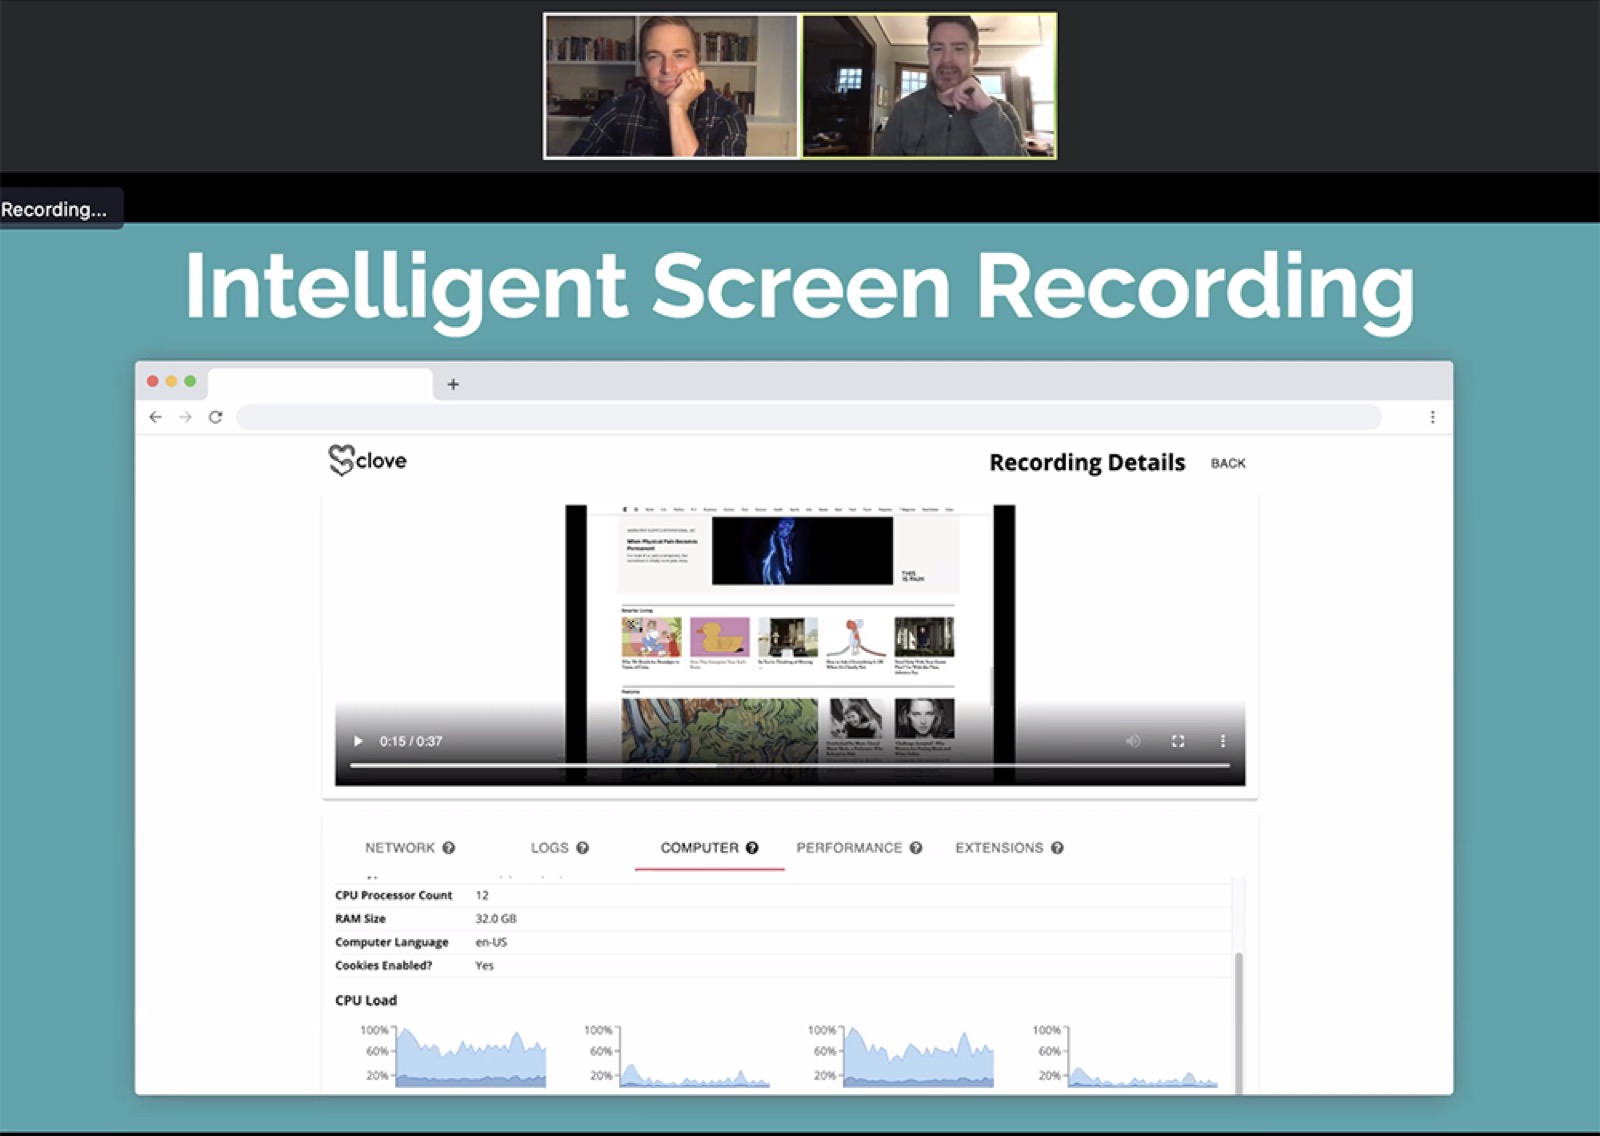Click the browser forward arrow
Image resolution: width=1600 pixels, height=1136 pixels.
pyautogui.click(x=185, y=417)
